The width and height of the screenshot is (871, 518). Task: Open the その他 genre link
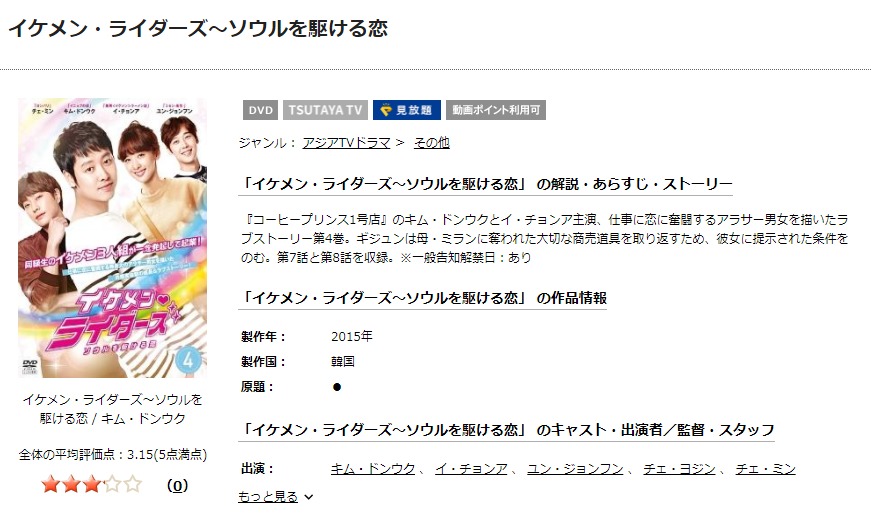click(x=432, y=143)
